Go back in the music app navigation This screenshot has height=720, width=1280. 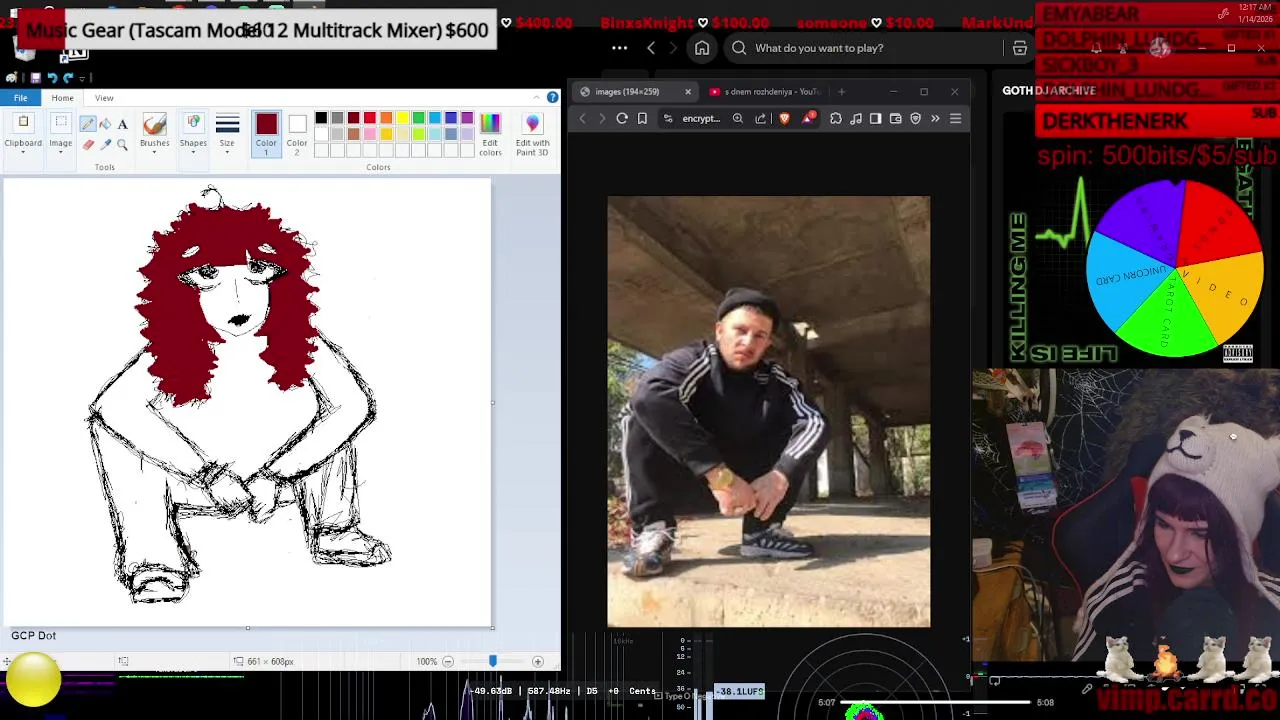point(651,48)
